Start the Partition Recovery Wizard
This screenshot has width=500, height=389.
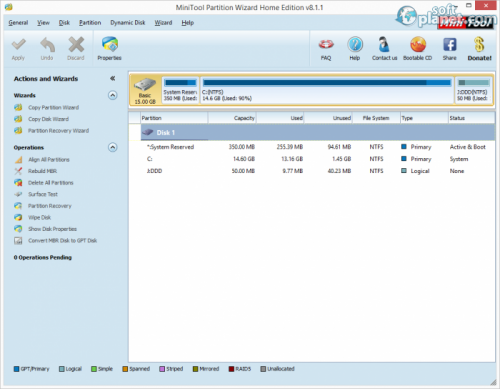[x=58, y=131]
